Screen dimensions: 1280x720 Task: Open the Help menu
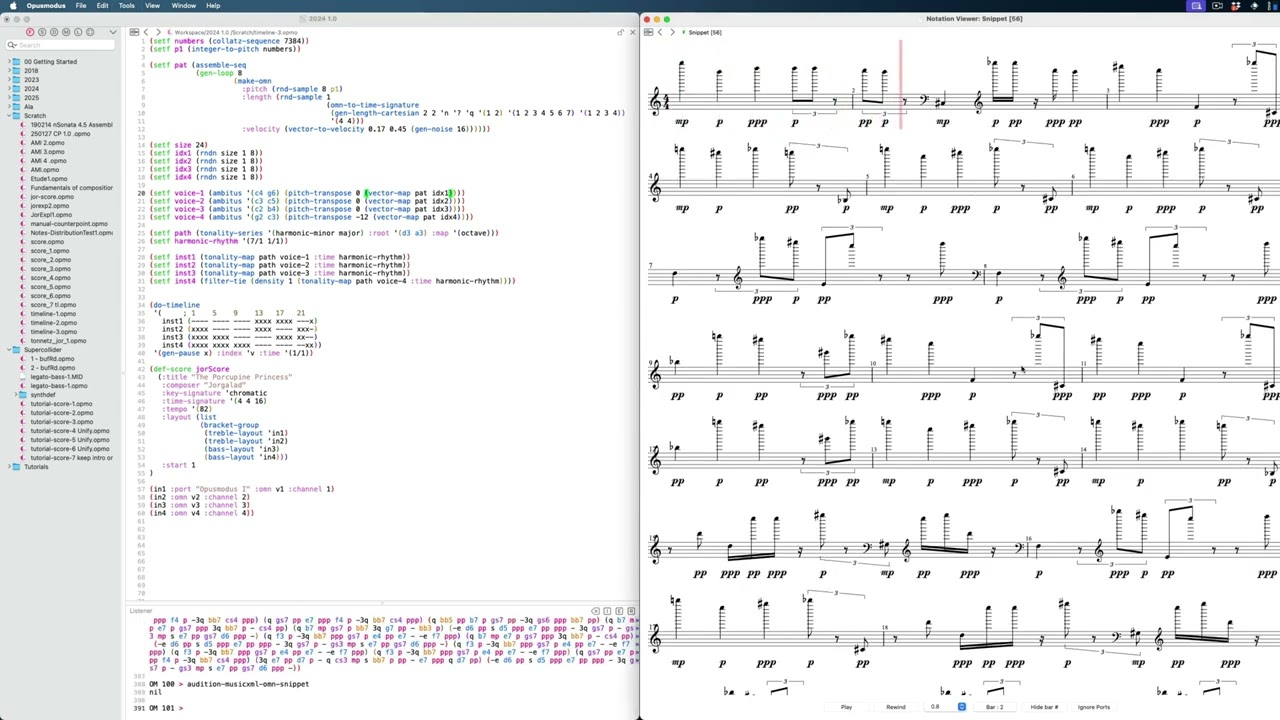click(213, 6)
